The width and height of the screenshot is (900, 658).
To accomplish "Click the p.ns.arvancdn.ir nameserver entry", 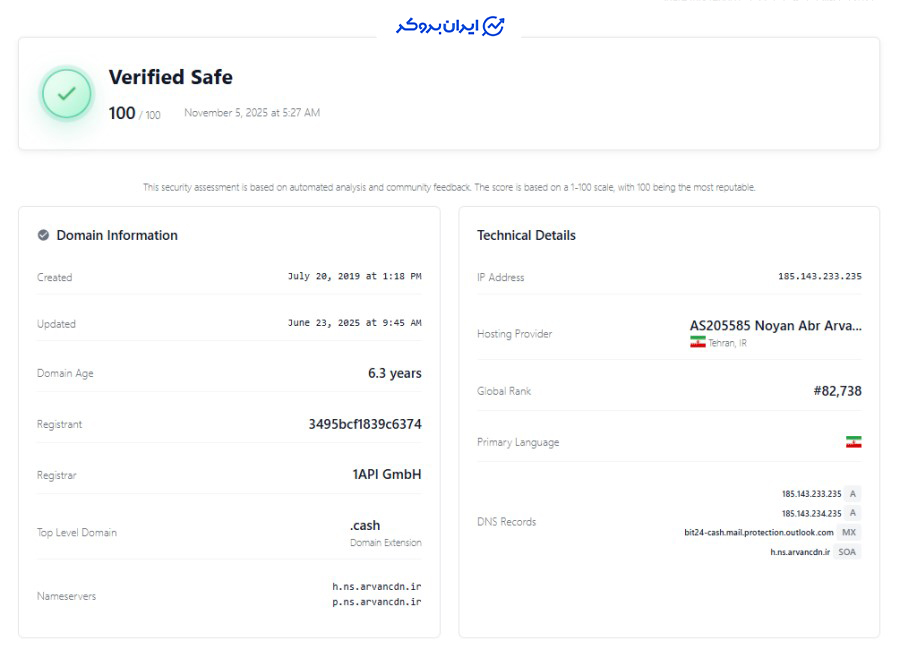I will click(376, 602).
